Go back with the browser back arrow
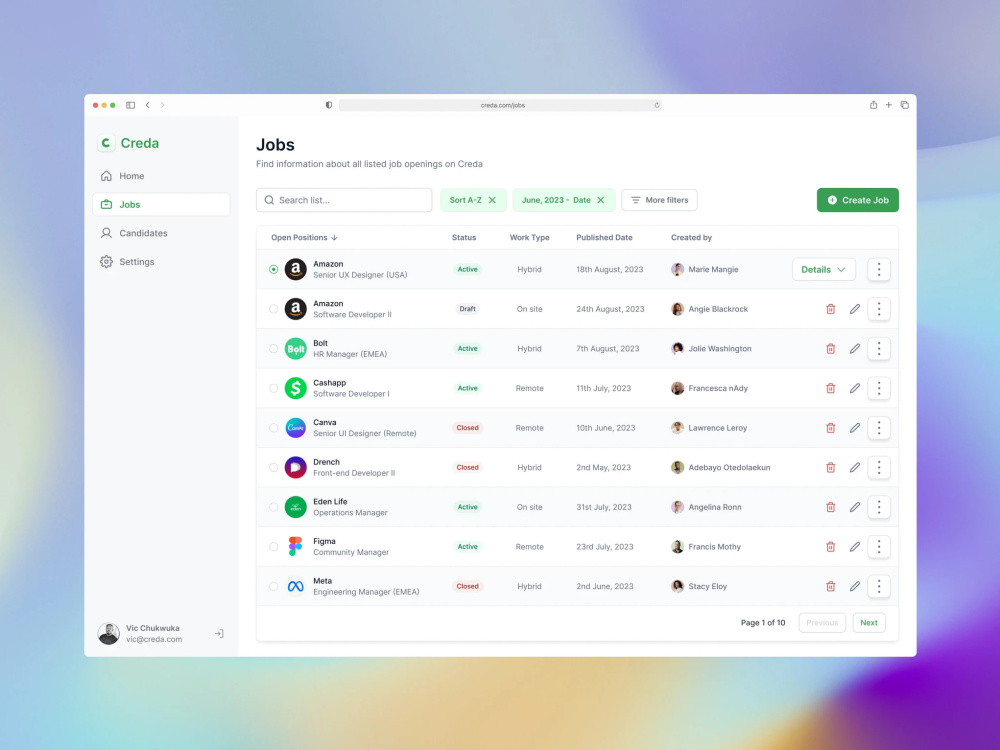The width and height of the screenshot is (1000, 750). (147, 105)
